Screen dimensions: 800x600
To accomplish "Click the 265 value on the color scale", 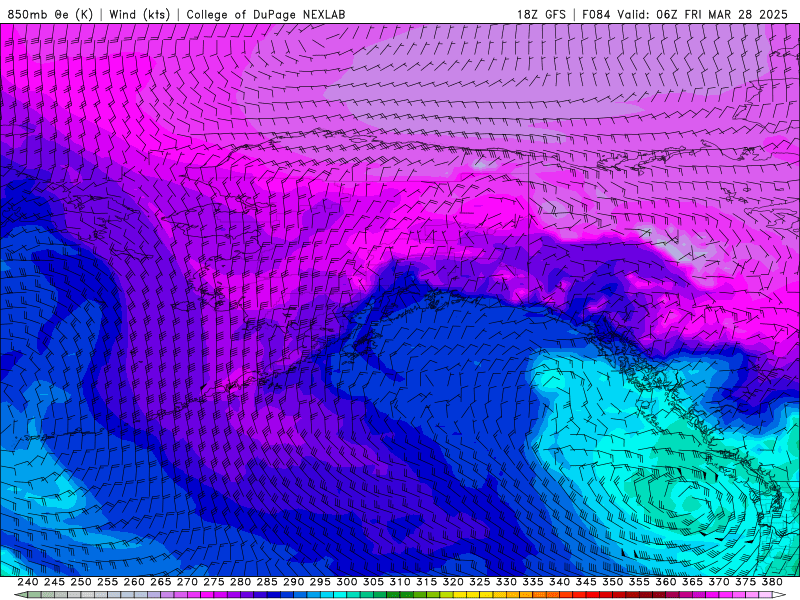I will (x=160, y=582).
